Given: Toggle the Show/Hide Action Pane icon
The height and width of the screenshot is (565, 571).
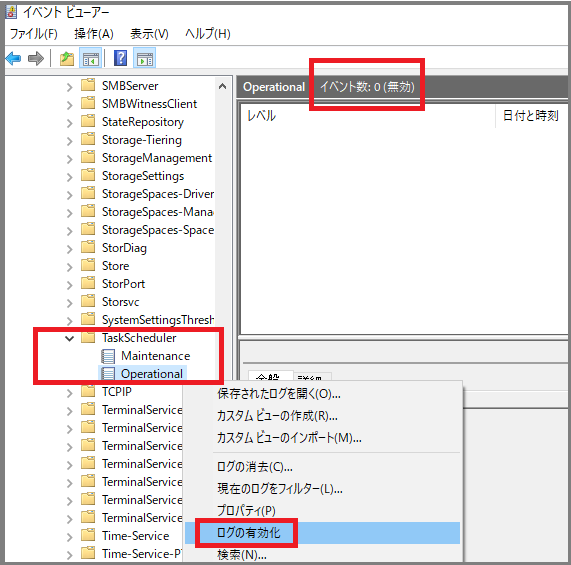Looking at the screenshot, I should (145, 58).
